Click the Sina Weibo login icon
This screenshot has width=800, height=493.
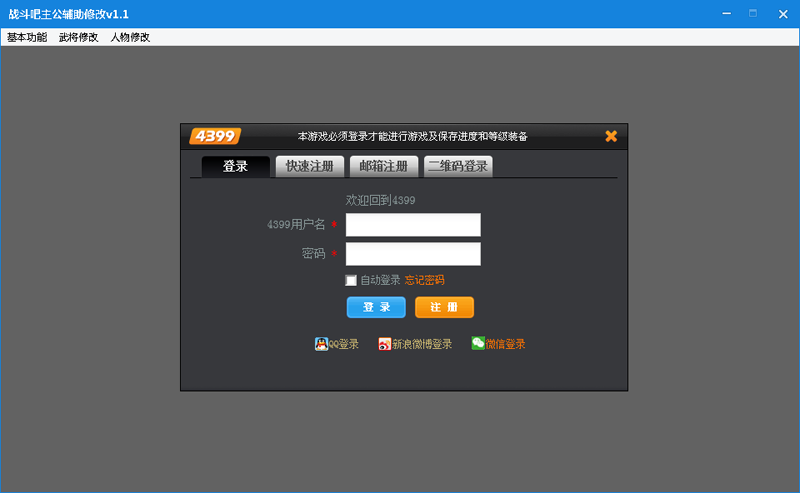click(x=384, y=344)
